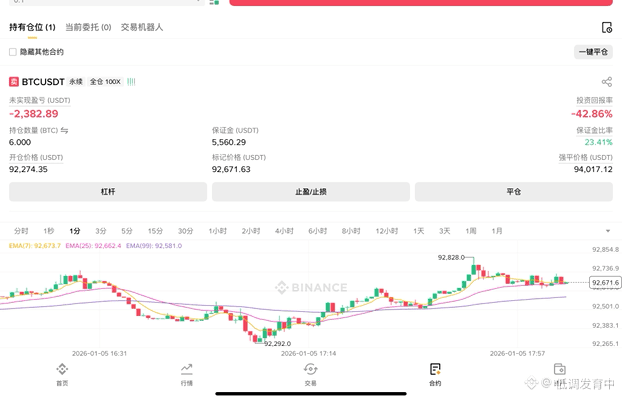Tap the 未实现盈亏 (USDT) label
This screenshot has width=622, height=400.
40,100
